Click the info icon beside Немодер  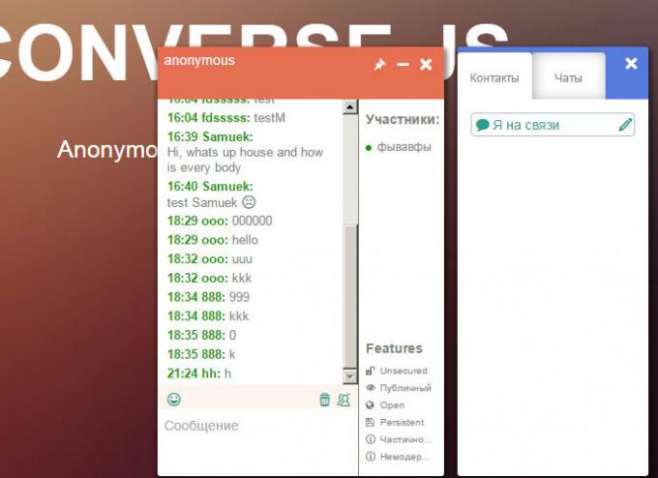click(370, 456)
